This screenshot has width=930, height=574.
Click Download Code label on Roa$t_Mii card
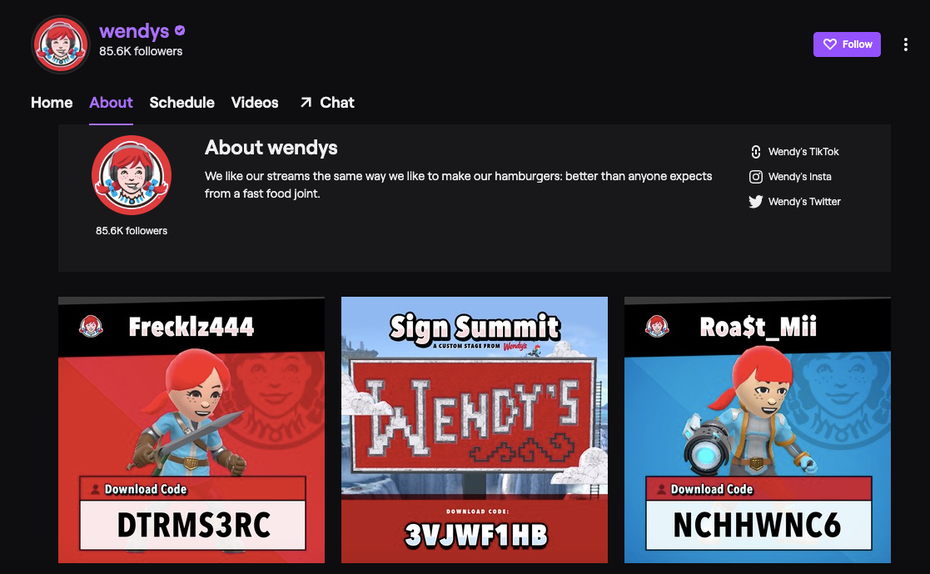tap(712, 489)
